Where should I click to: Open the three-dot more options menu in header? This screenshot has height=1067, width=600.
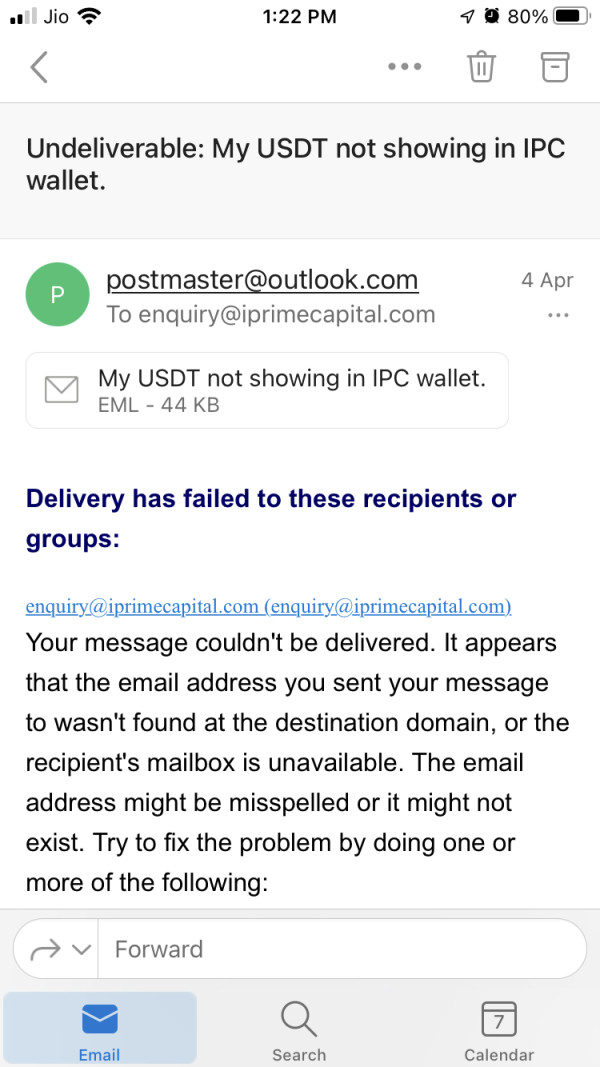pyautogui.click(x=404, y=67)
